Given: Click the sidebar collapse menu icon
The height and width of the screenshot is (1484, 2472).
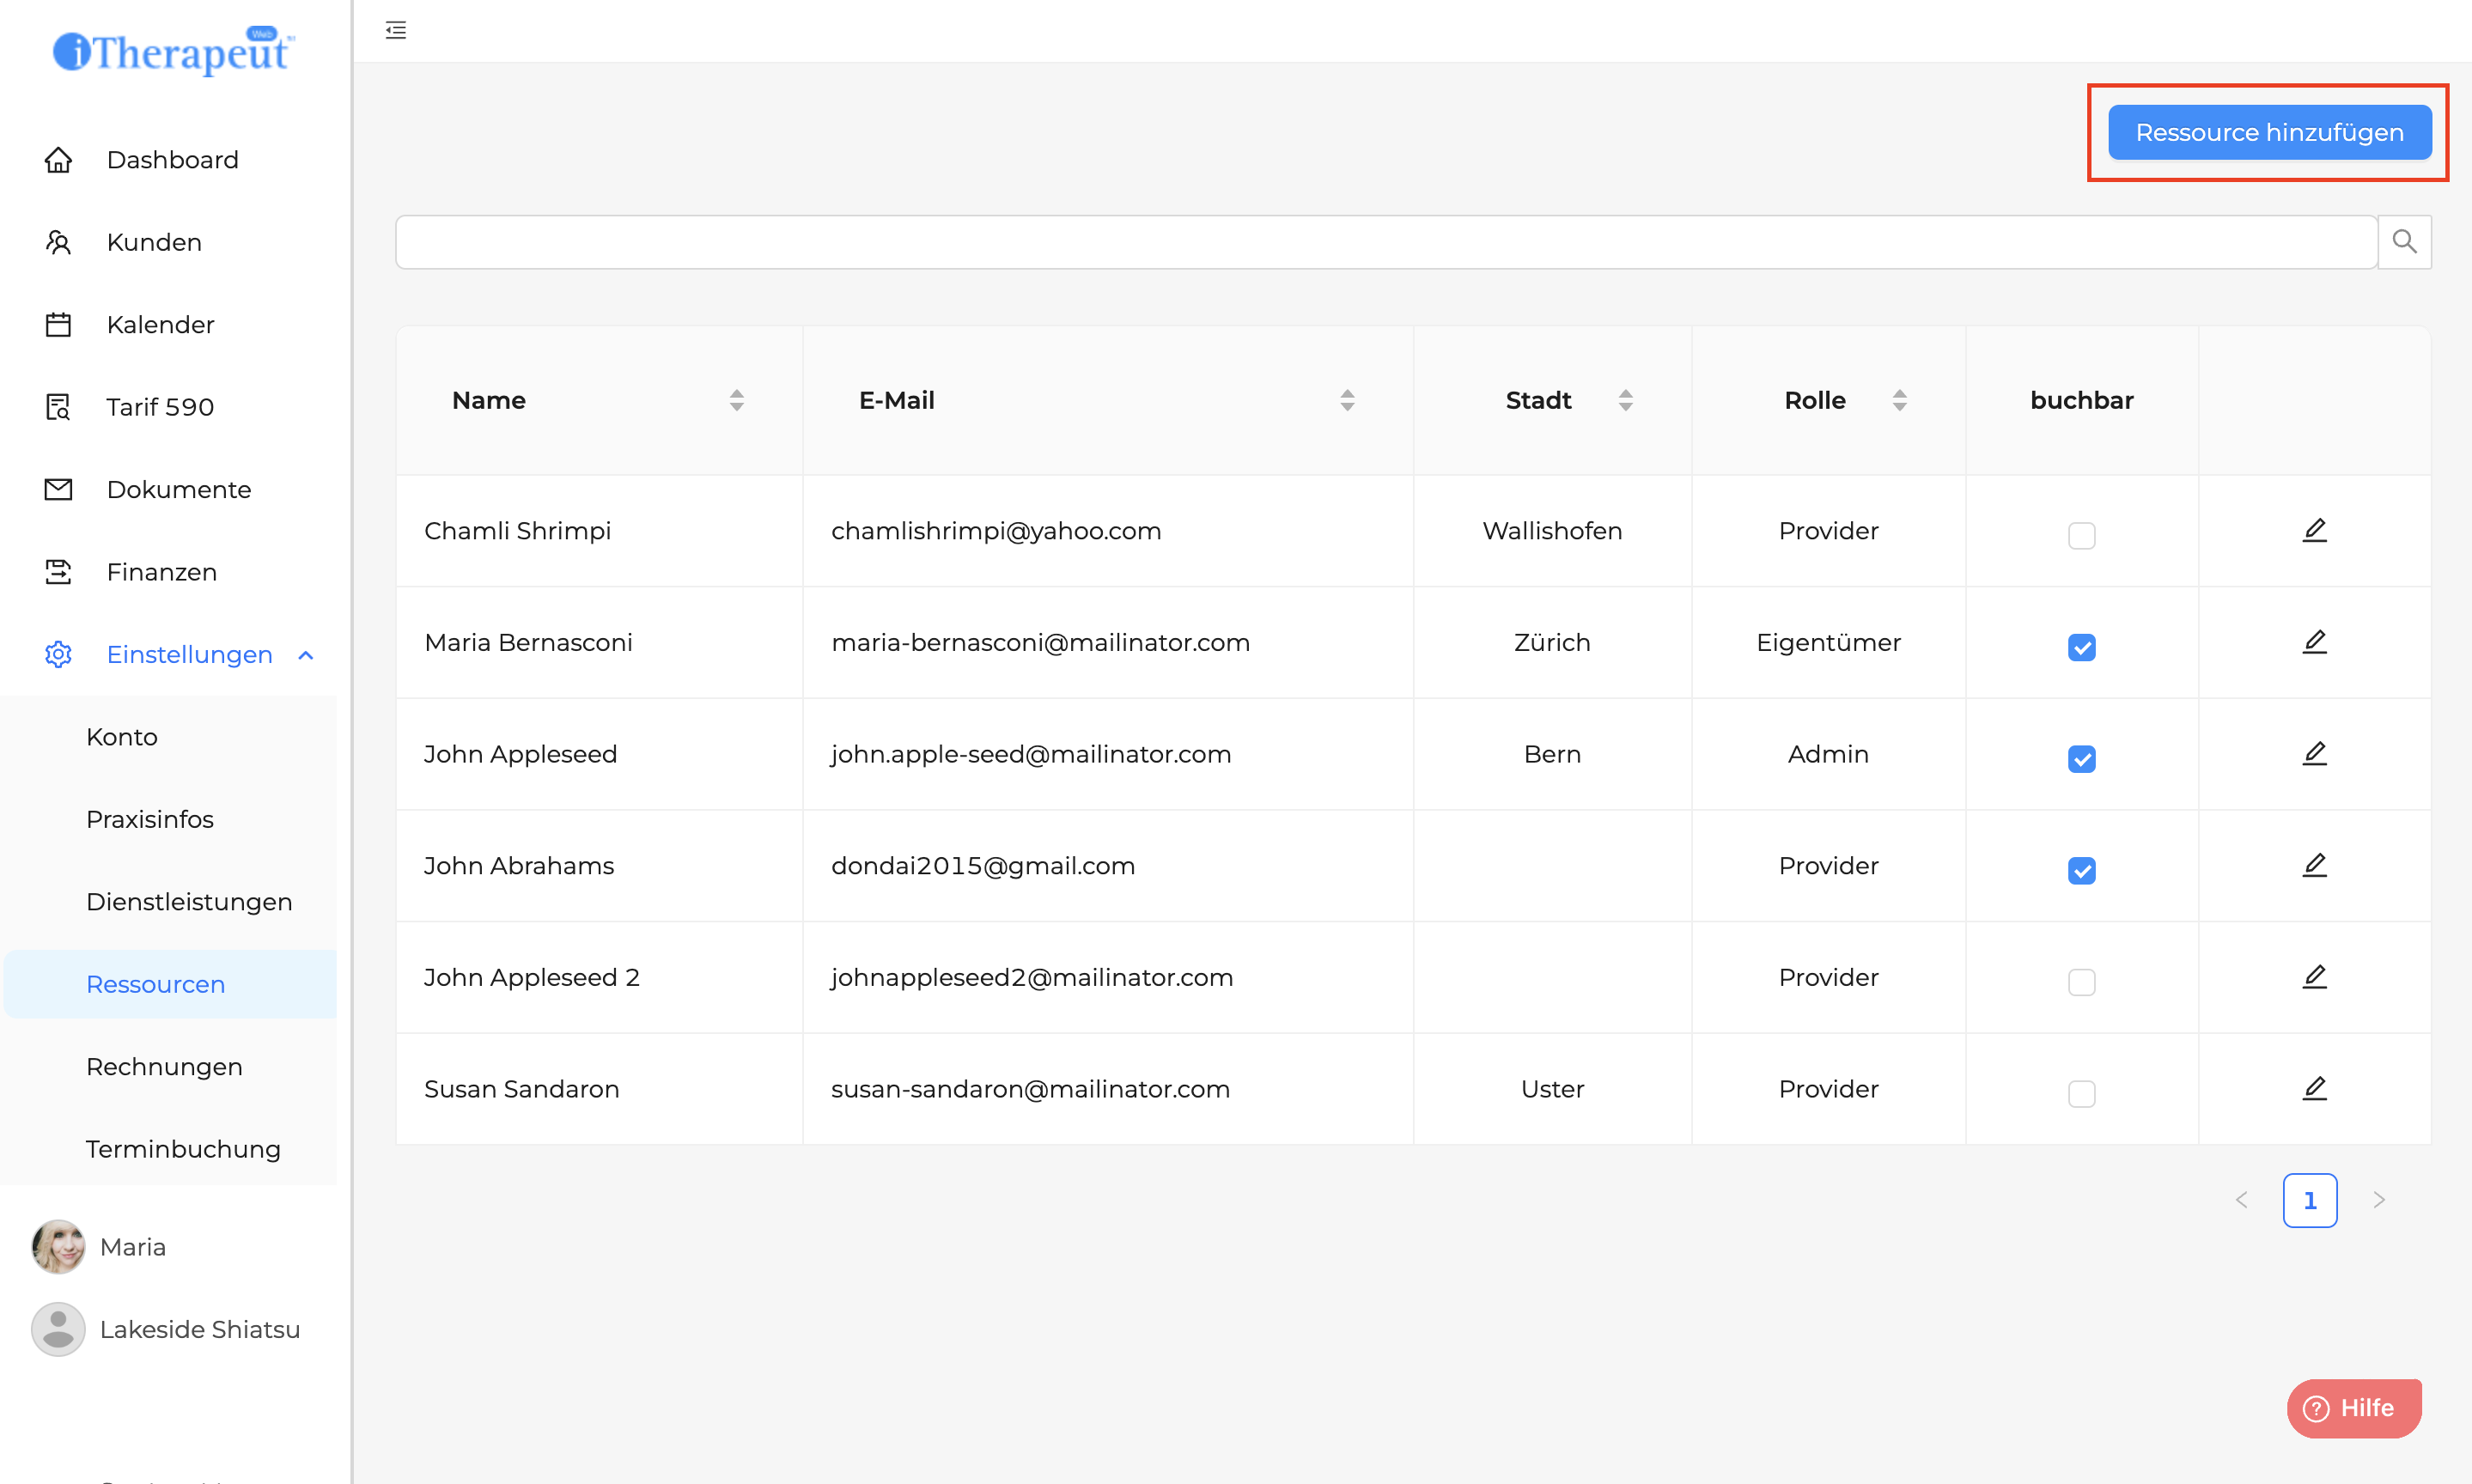Looking at the screenshot, I should (x=396, y=30).
